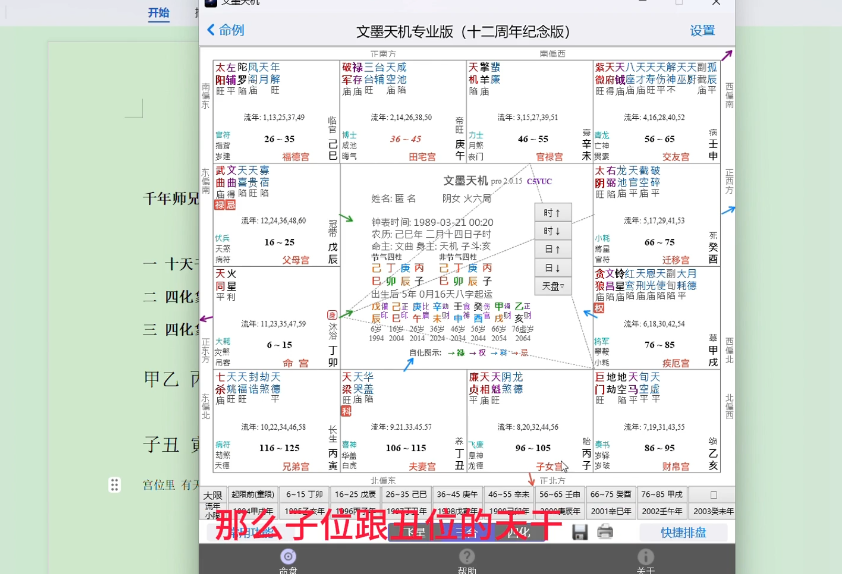This screenshot has width=842, height=574.
Task: Click the purple arrow at chart top-right corner
Action: [727, 55]
